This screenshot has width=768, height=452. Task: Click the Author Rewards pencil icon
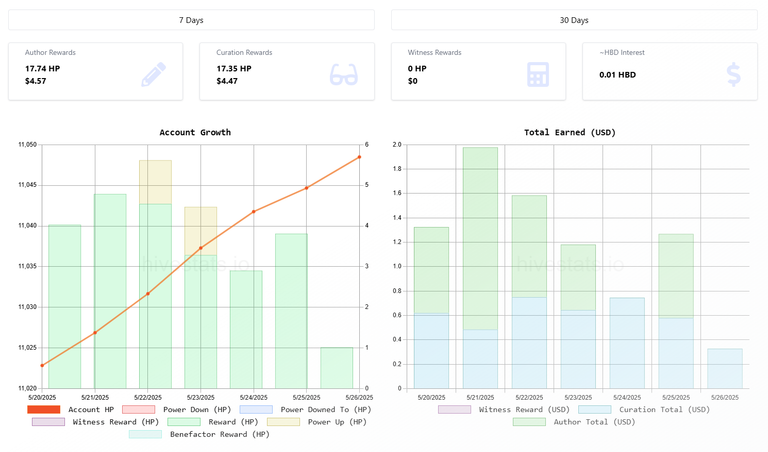click(x=154, y=74)
